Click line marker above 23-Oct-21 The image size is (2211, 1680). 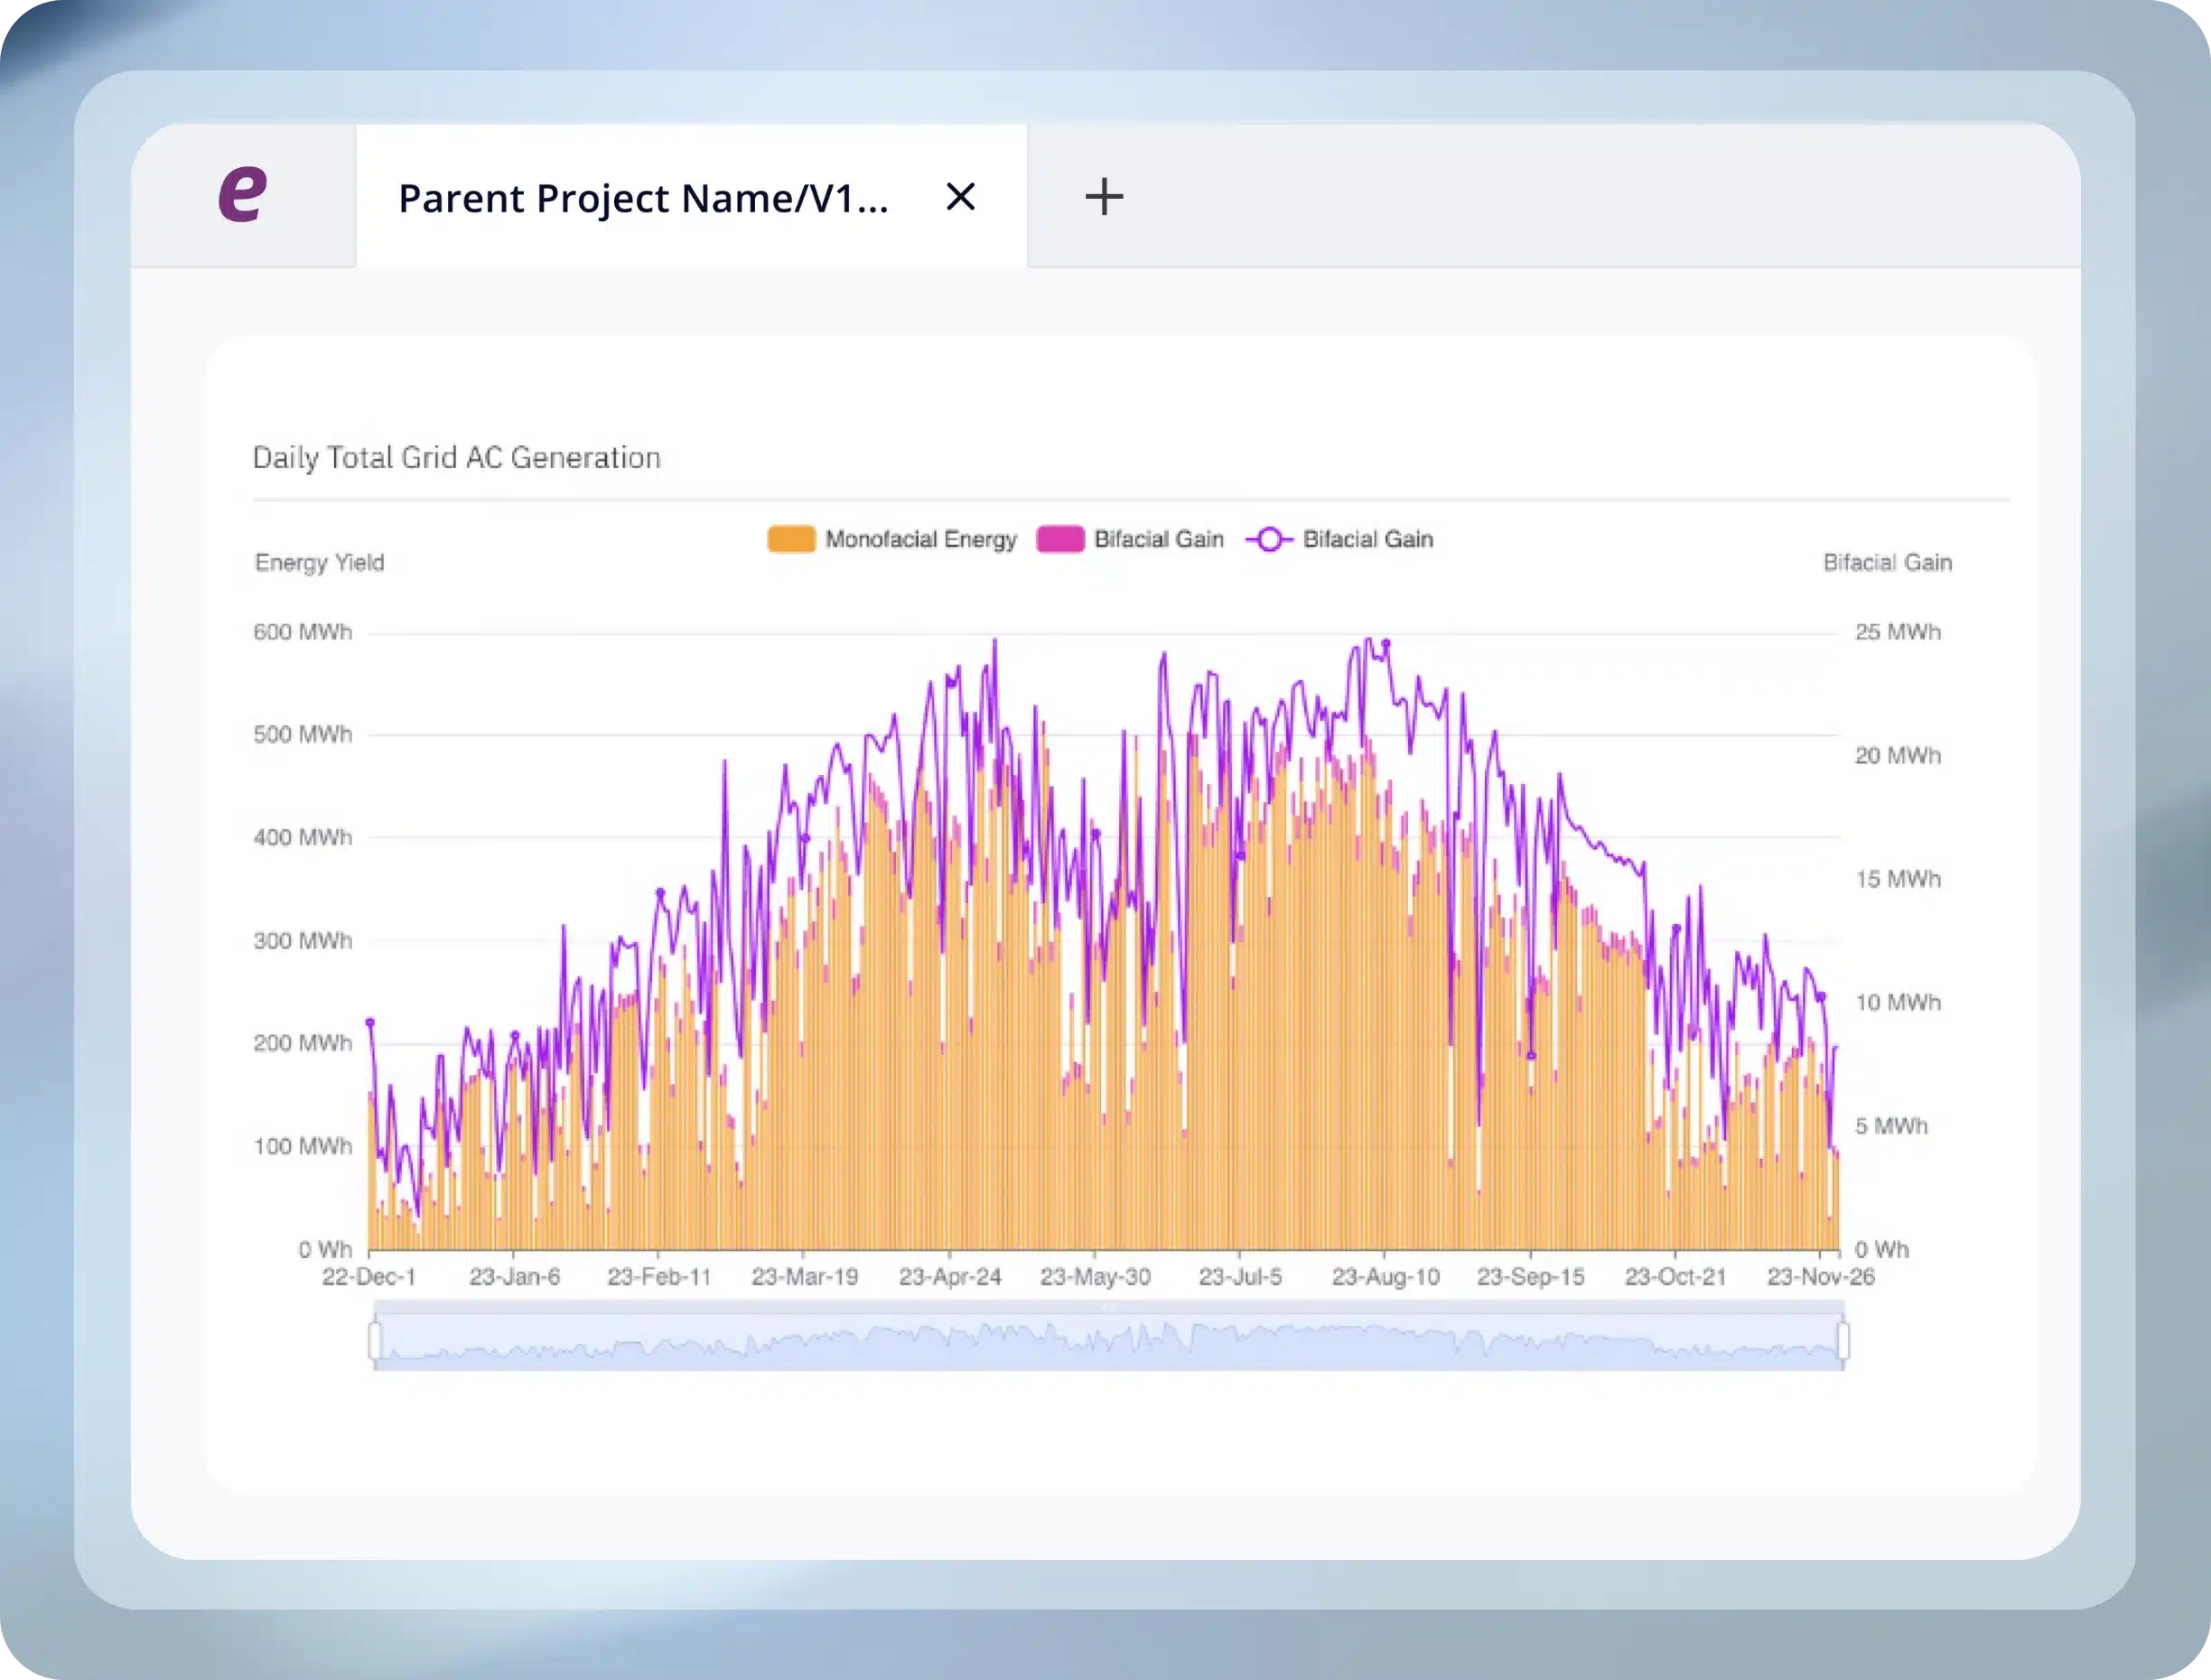[x=1676, y=929]
